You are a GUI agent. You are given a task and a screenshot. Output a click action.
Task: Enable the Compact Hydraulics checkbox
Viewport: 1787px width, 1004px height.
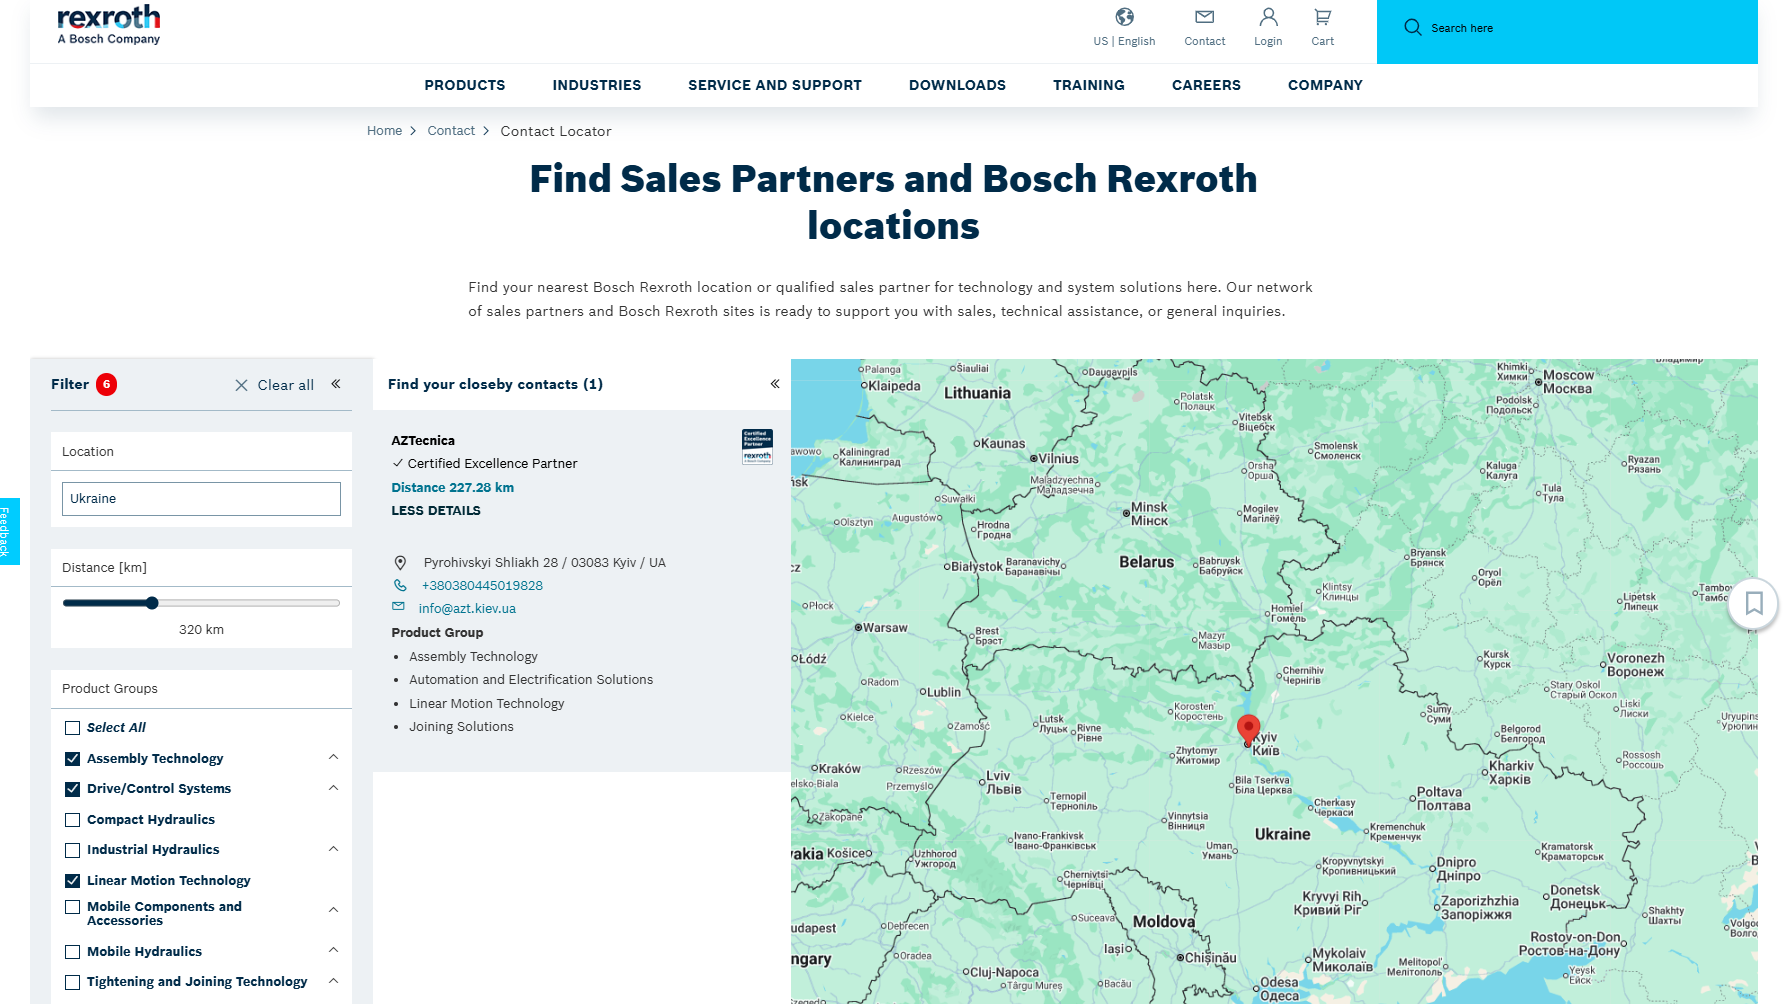click(73, 820)
